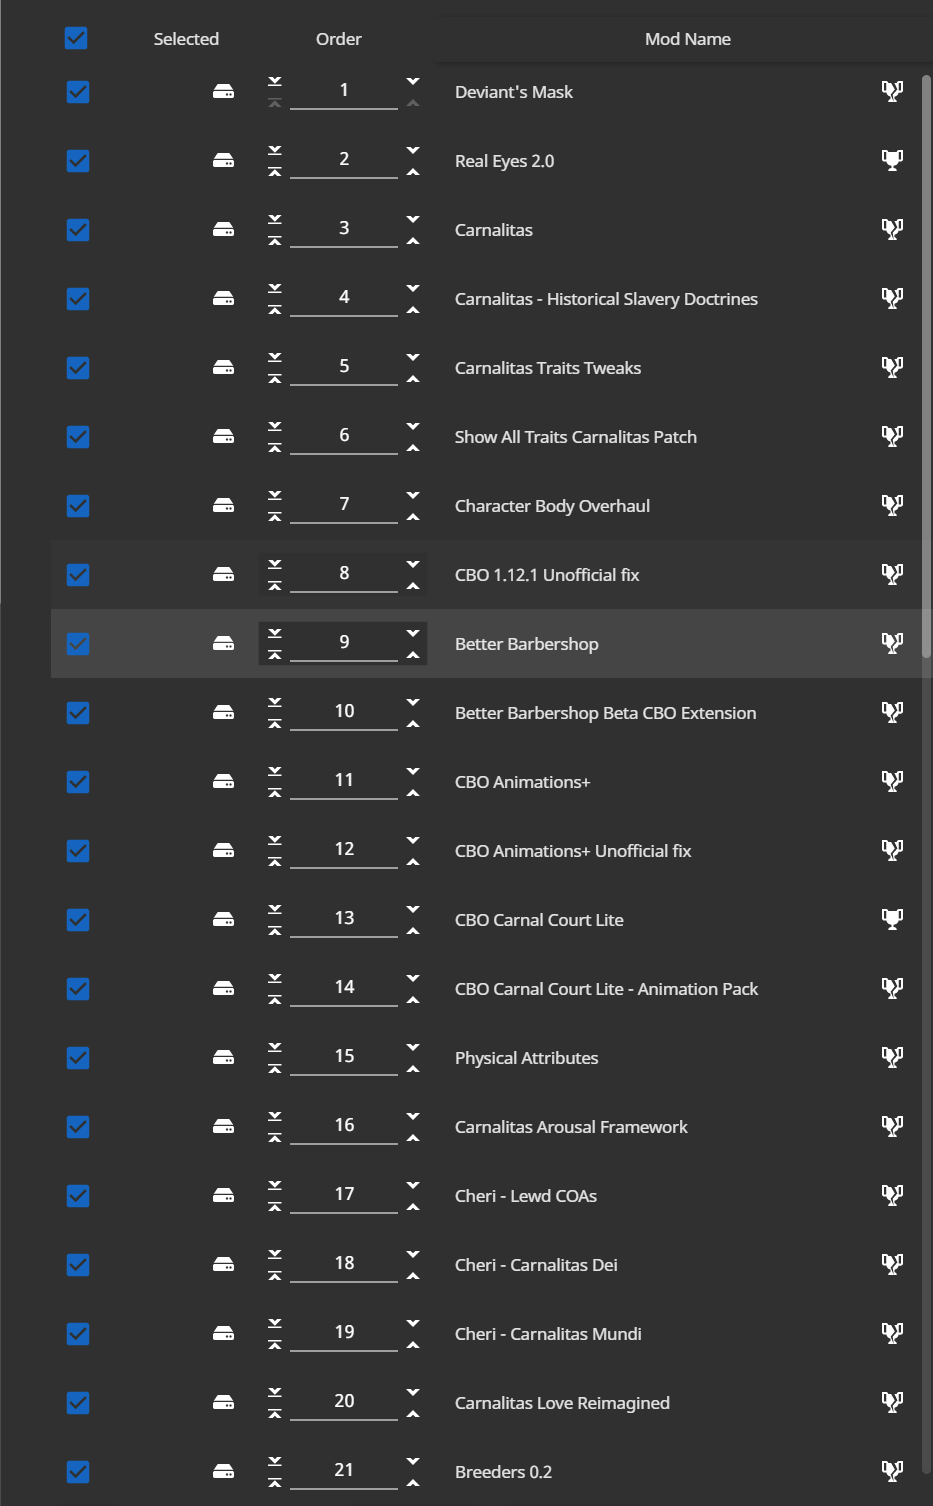The width and height of the screenshot is (933, 1506).
Task: Click the order number field for Better Barbershop
Action: point(343,643)
